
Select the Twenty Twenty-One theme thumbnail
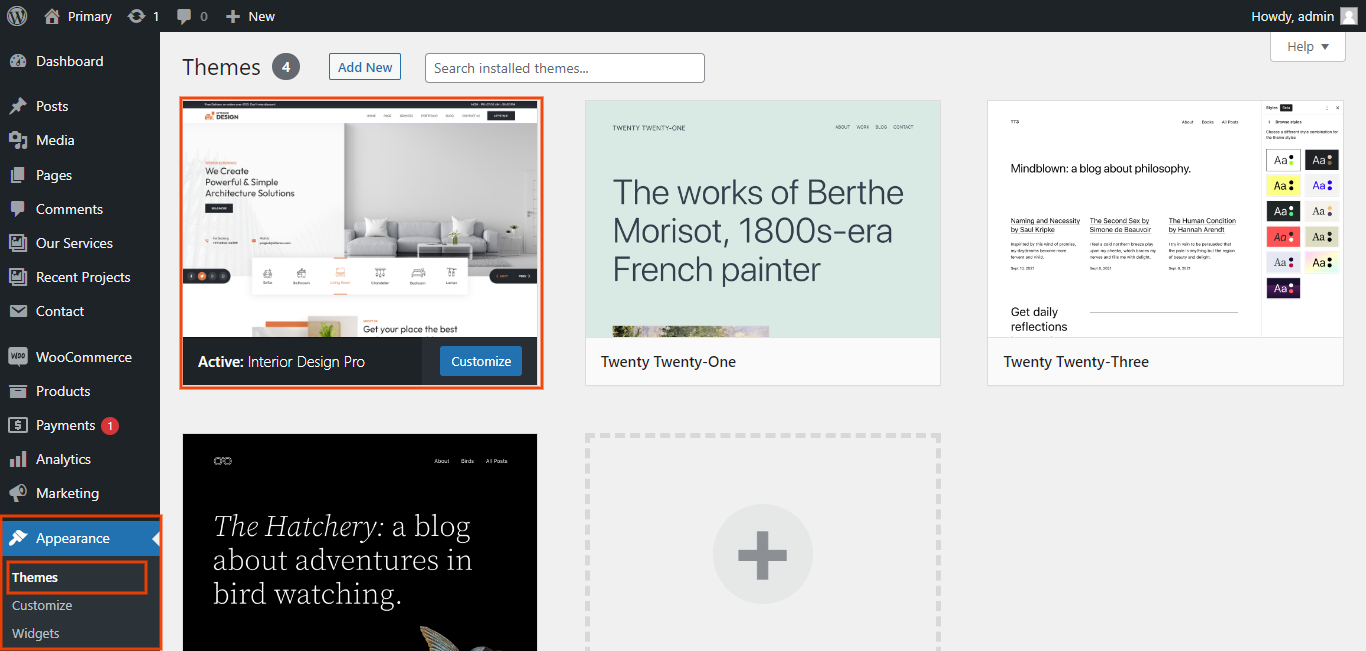pos(762,219)
